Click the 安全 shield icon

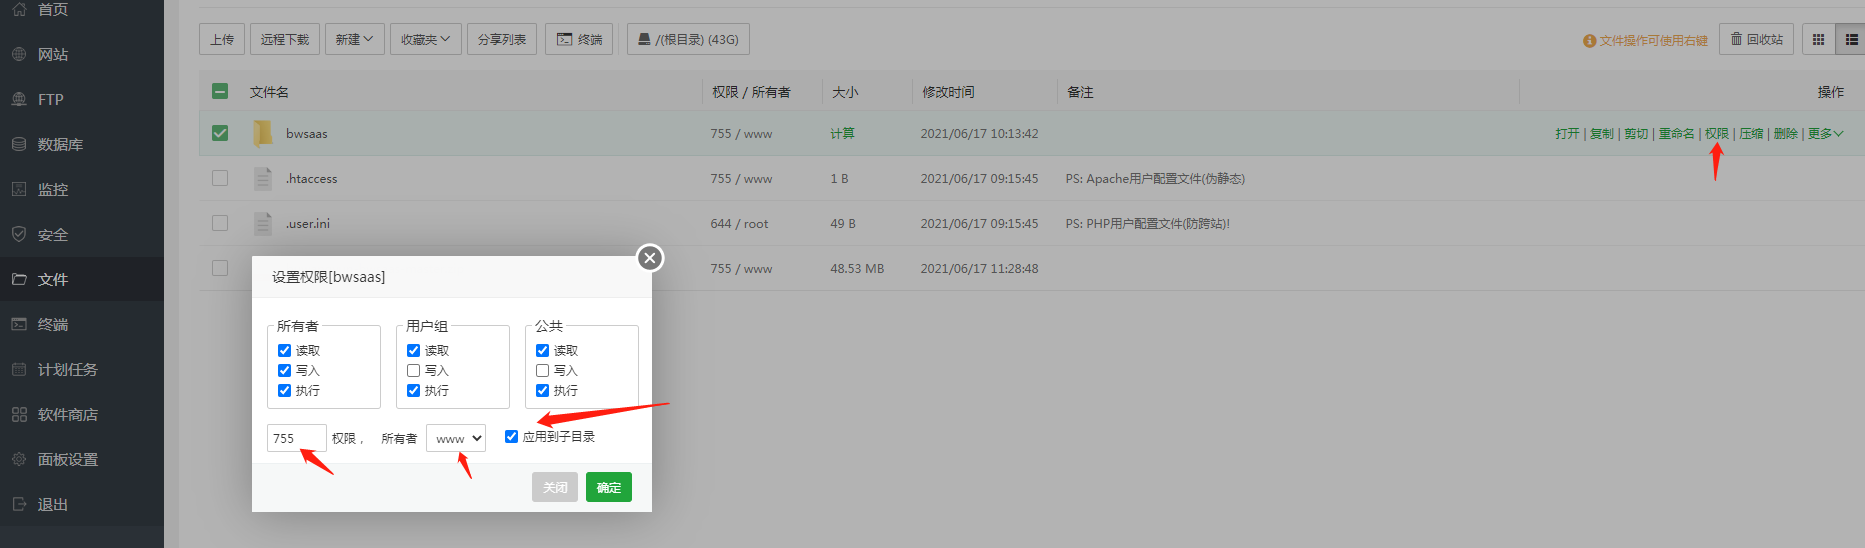point(19,234)
